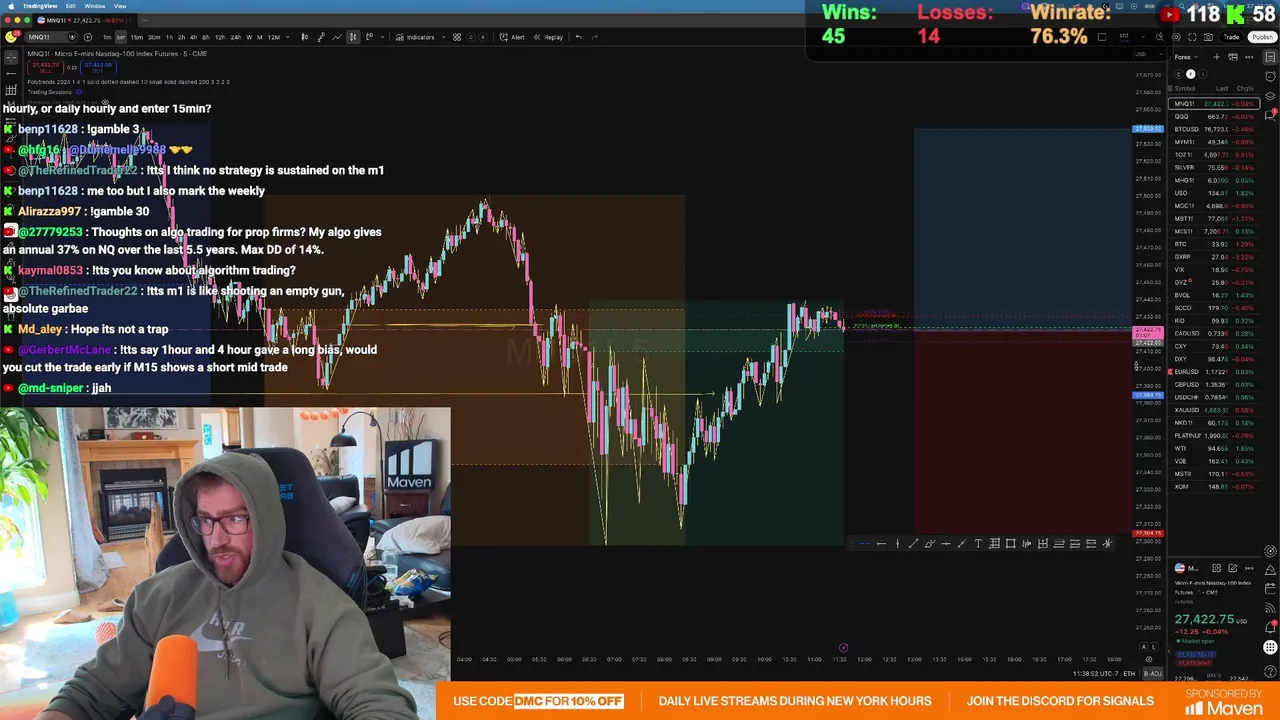Pick the vertical line tool in floating toolbar

click(x=897, y=544)
